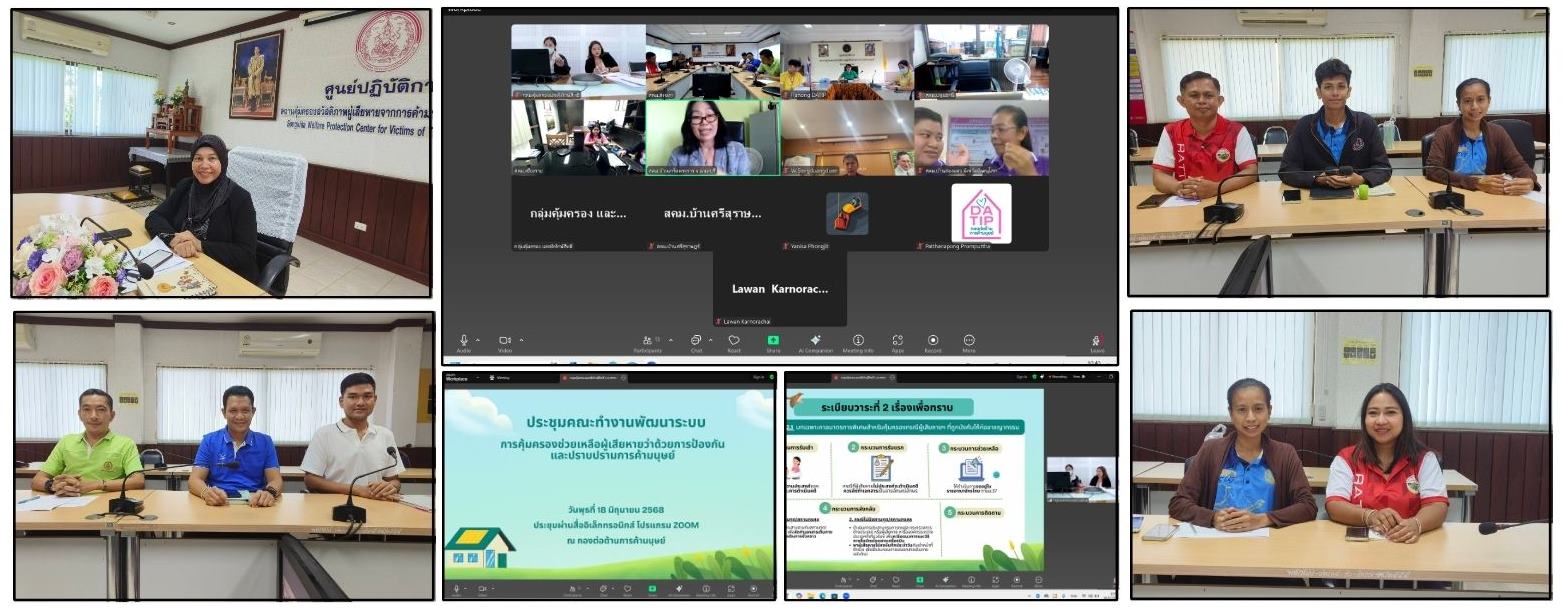Image resolution: width=1563 pixels, height=613 pixels.
Task: Click the 'สคม.บ้านศรีสุราษ...' participant name tile
Action: tap(713, 213)
